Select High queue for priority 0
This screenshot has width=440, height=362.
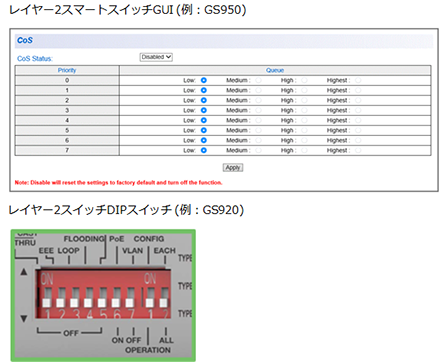pyautogui.click(x=304, y=80)
